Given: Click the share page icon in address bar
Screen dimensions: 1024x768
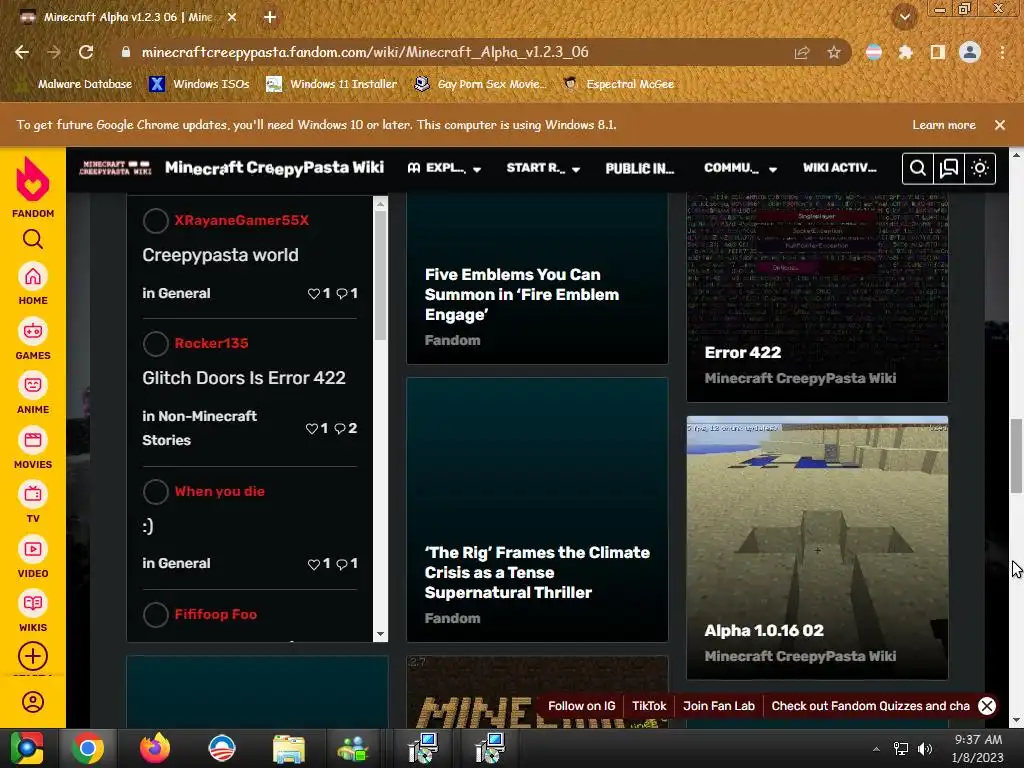Looking at the screenshot, I should pyautogui.click(x=801, y=52).
